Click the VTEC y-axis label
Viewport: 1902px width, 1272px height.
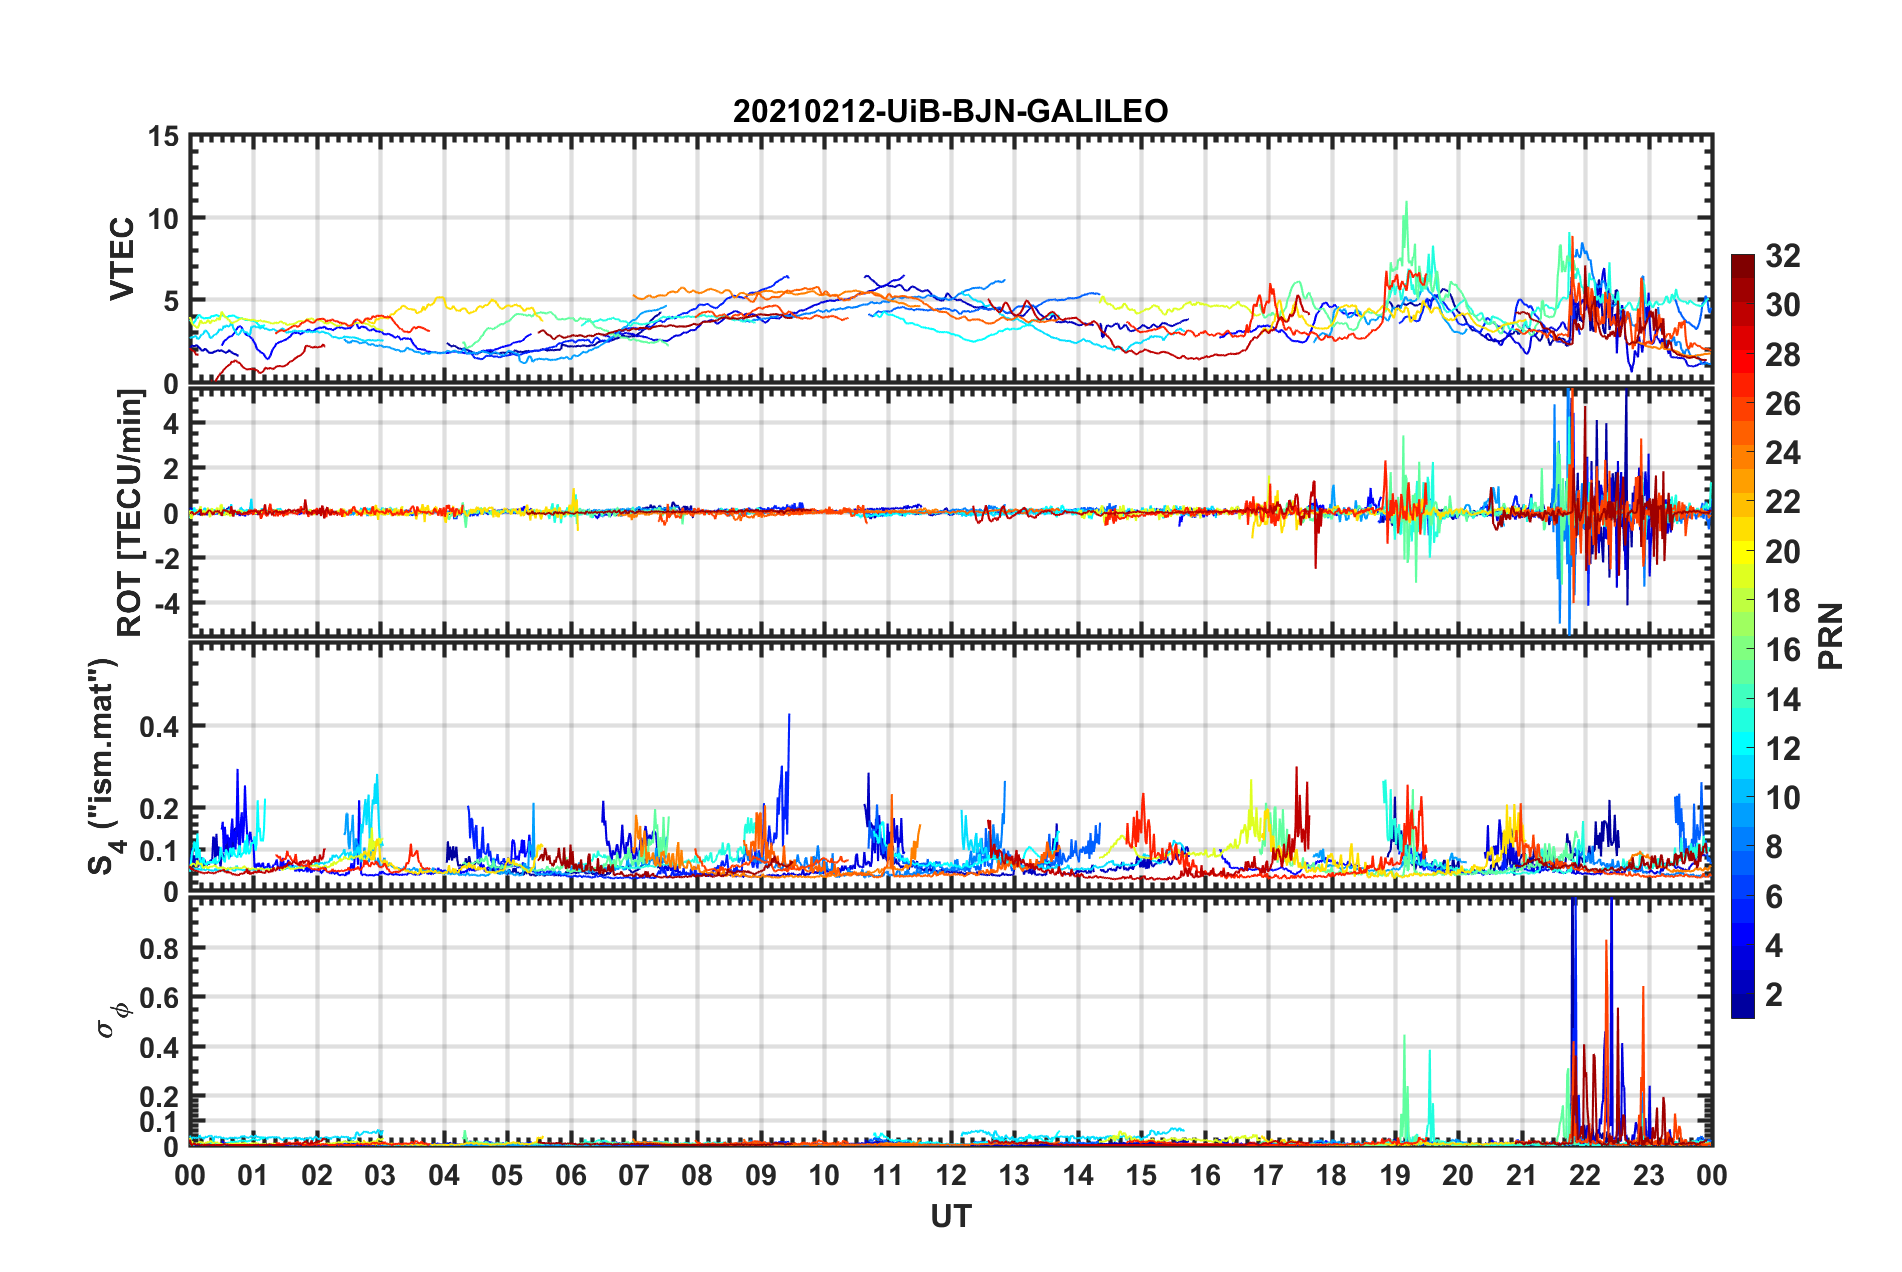point(121,258)
